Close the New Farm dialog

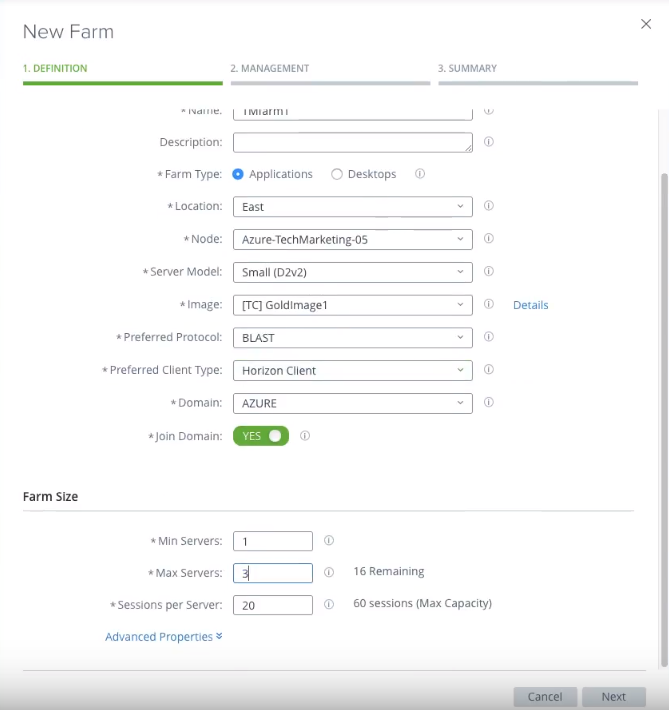point(646,24)
